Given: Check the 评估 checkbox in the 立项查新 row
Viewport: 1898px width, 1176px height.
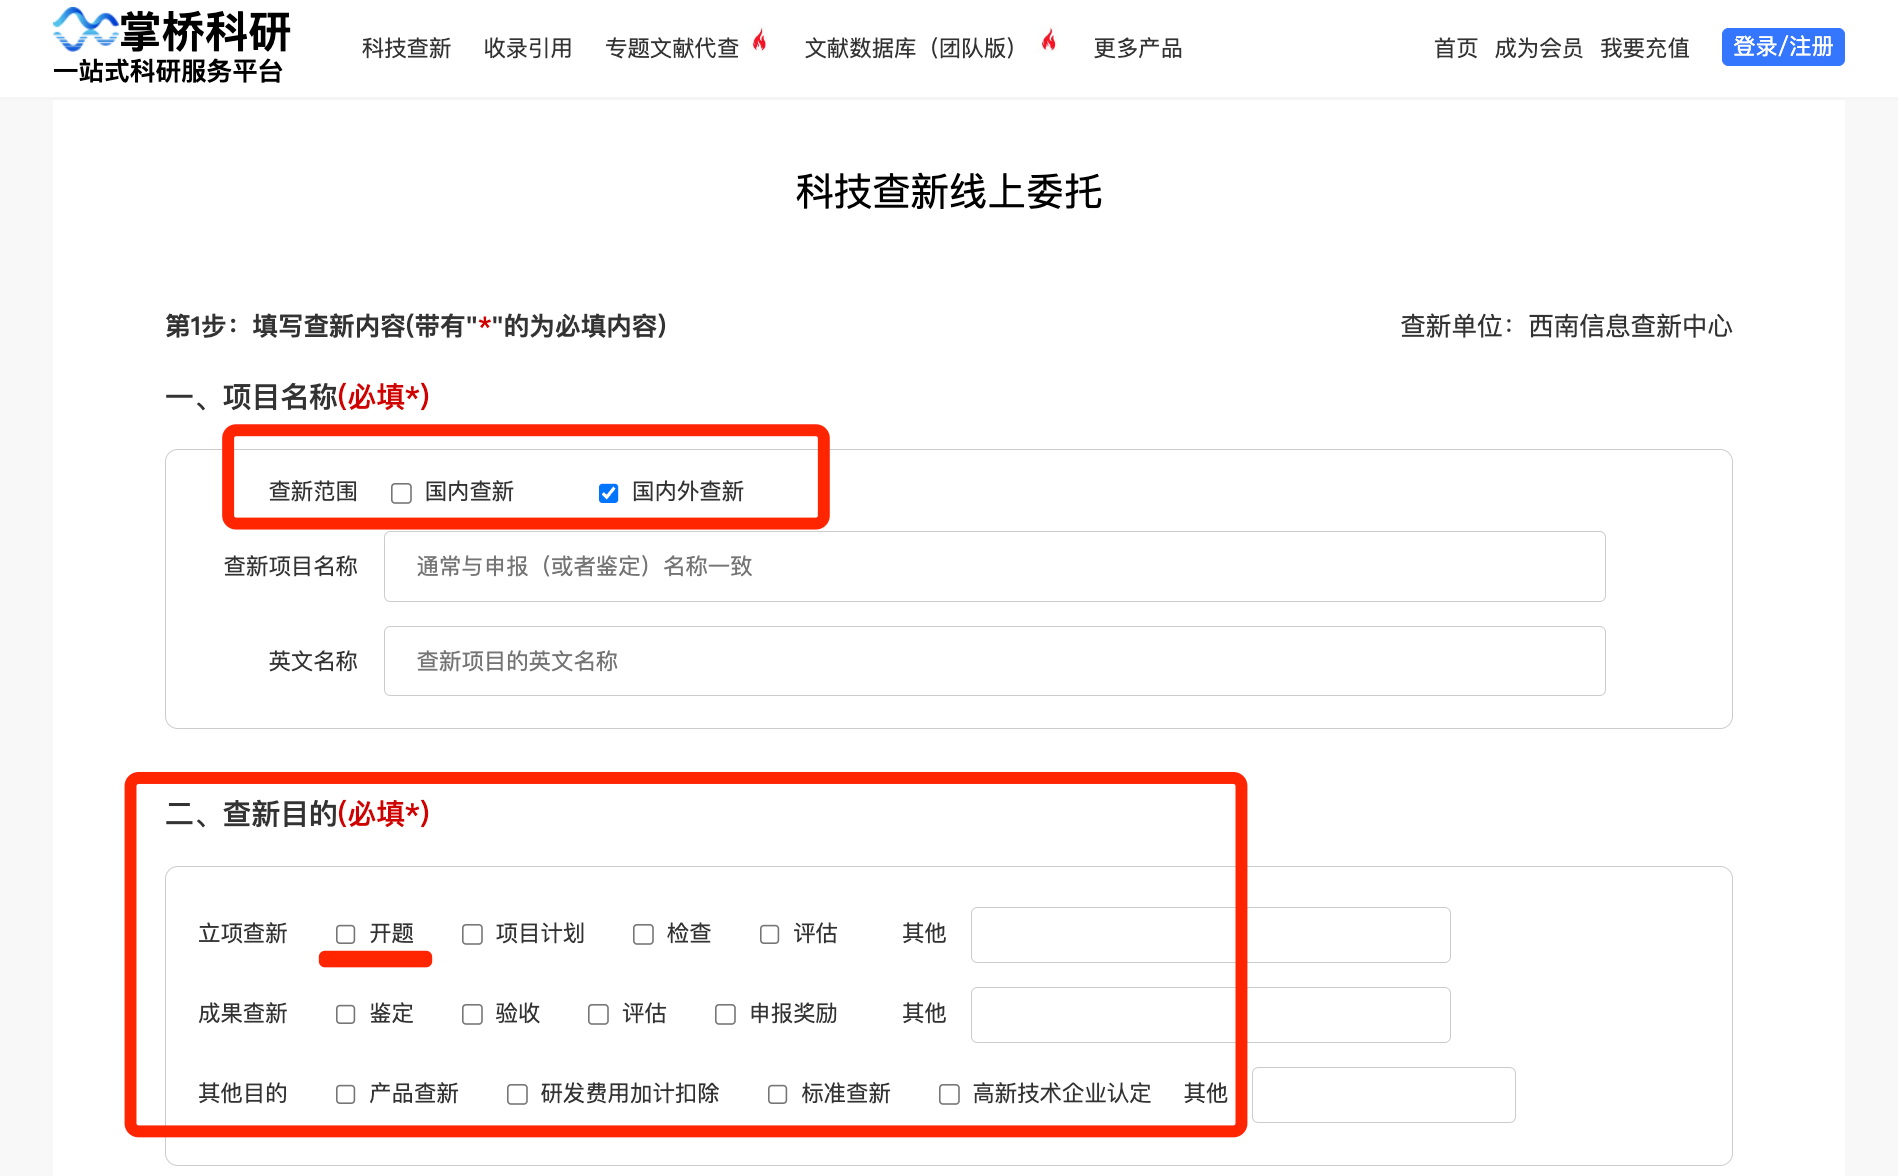Looking at the screenshot, I should point(769,934).
